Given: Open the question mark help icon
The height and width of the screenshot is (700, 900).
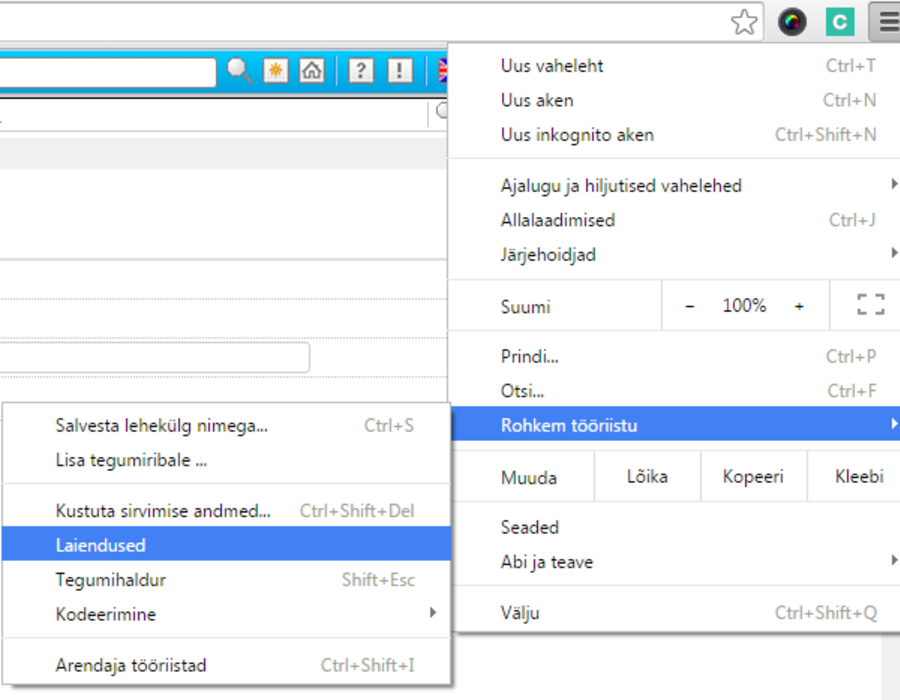Looking at the screenshot, I should (x=361, y=71).
